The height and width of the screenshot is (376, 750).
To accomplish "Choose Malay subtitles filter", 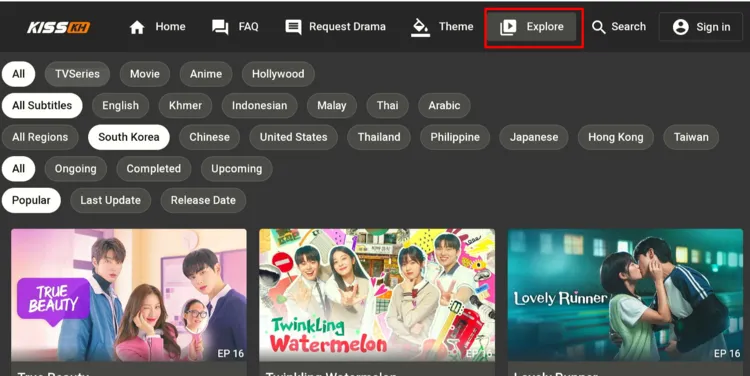I will pyautogui.click(x=331, y=106).
